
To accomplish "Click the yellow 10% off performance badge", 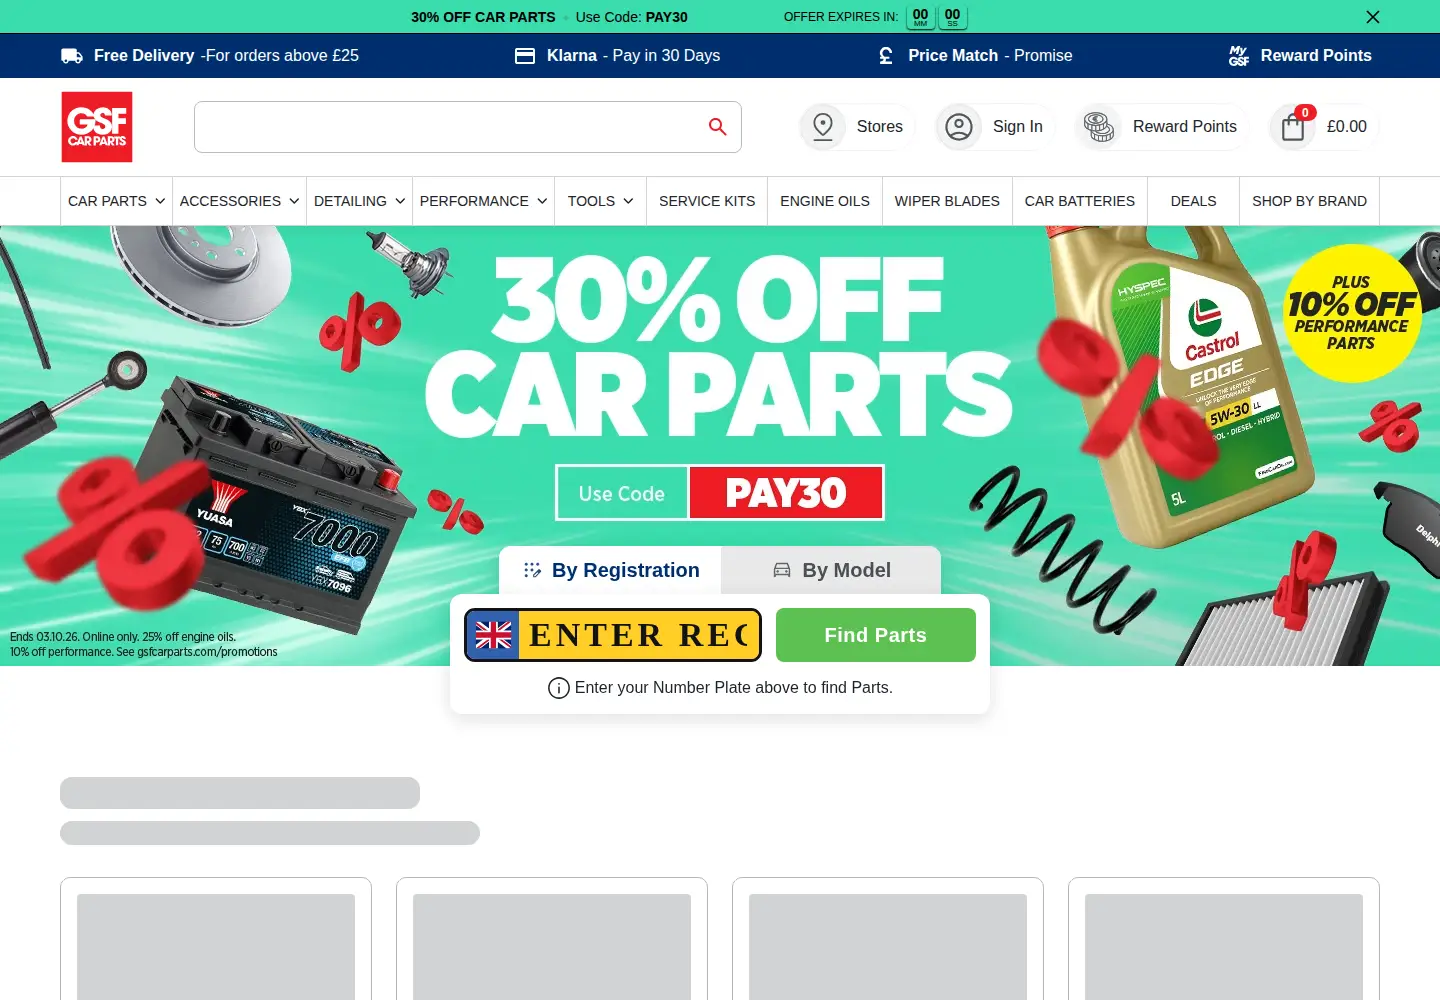I will point(1351,313).
